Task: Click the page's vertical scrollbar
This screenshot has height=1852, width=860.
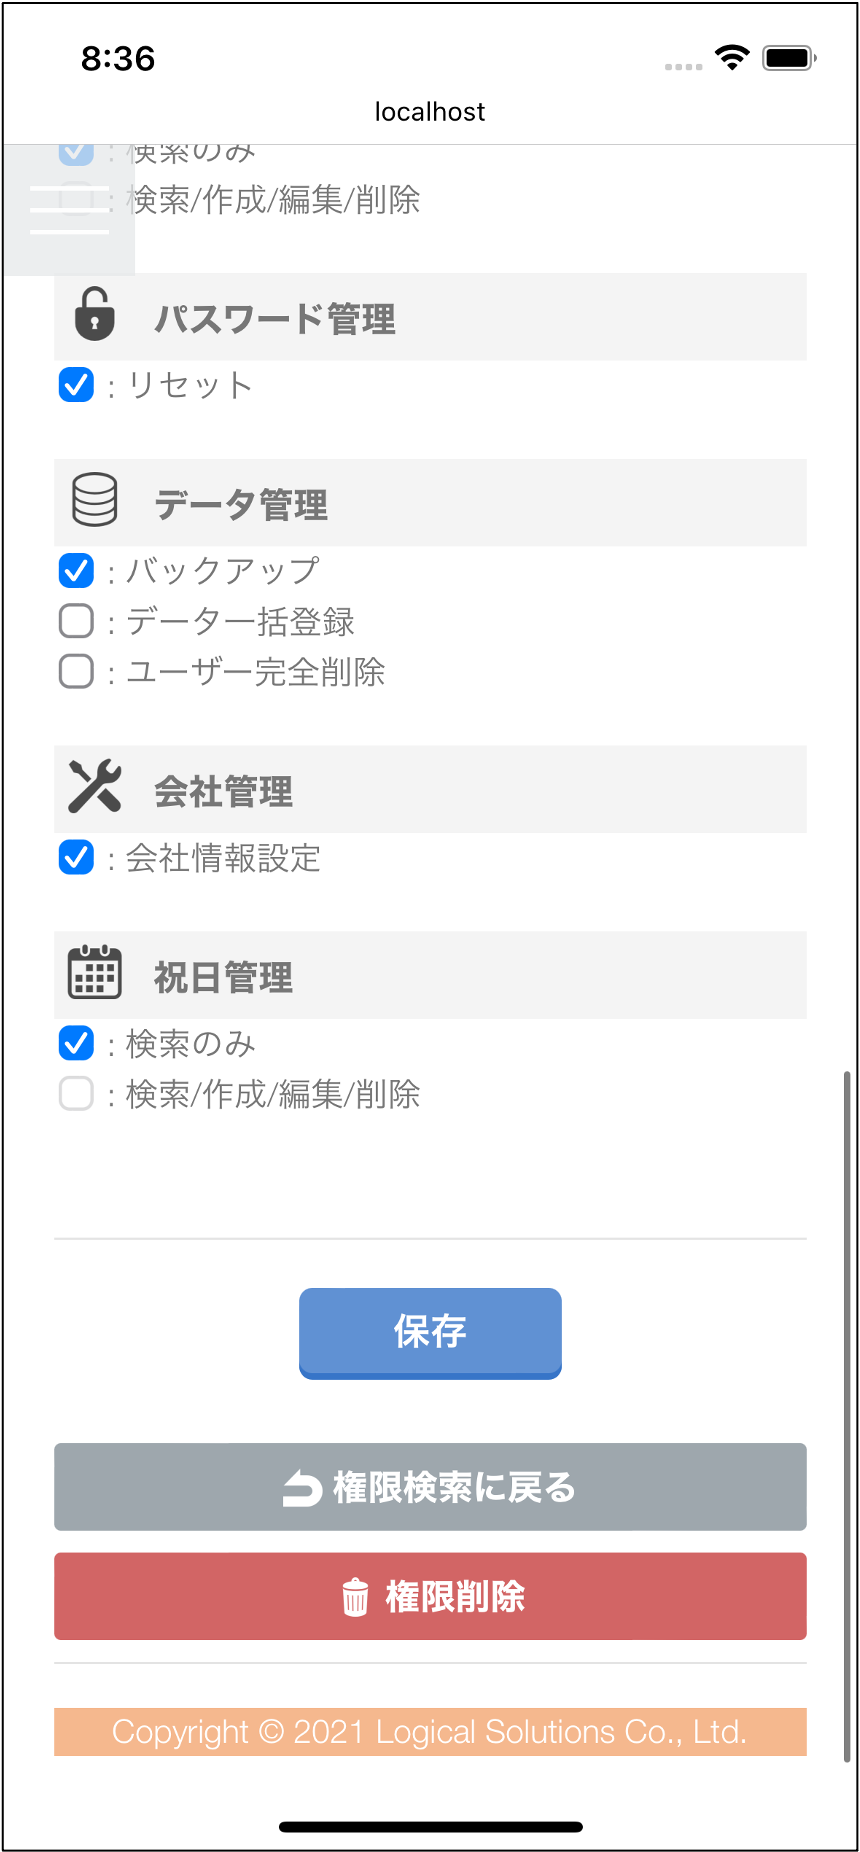Action: (x=847, y=1416)
